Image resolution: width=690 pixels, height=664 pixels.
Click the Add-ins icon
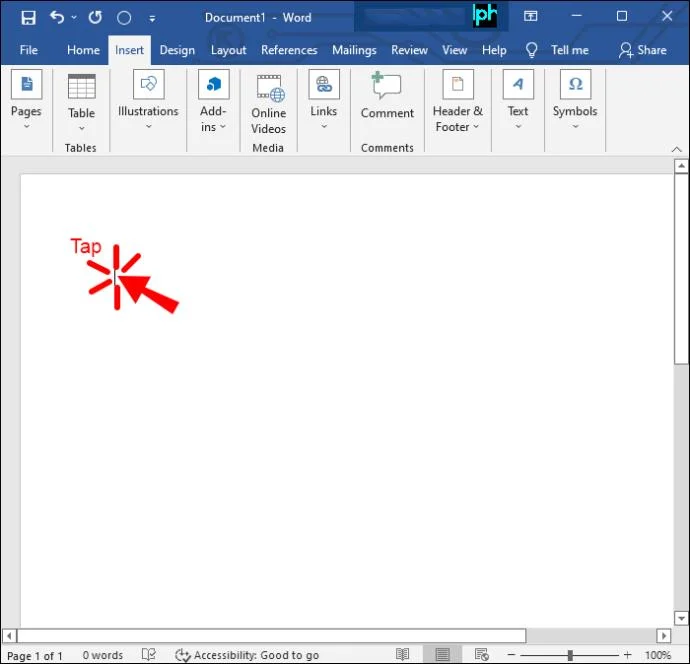coord(214,84)
